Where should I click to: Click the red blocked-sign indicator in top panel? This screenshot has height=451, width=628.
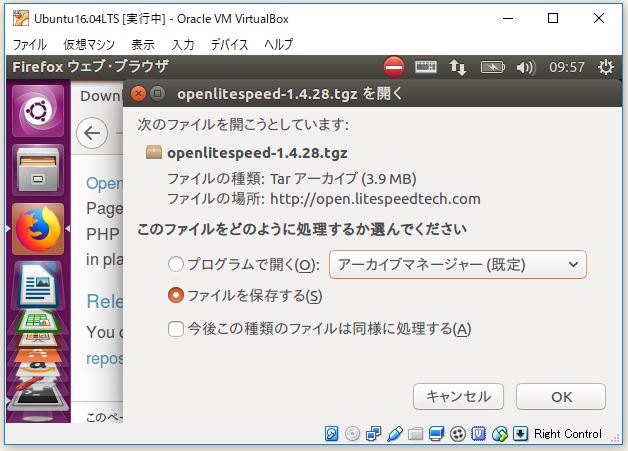click(394, 66)
